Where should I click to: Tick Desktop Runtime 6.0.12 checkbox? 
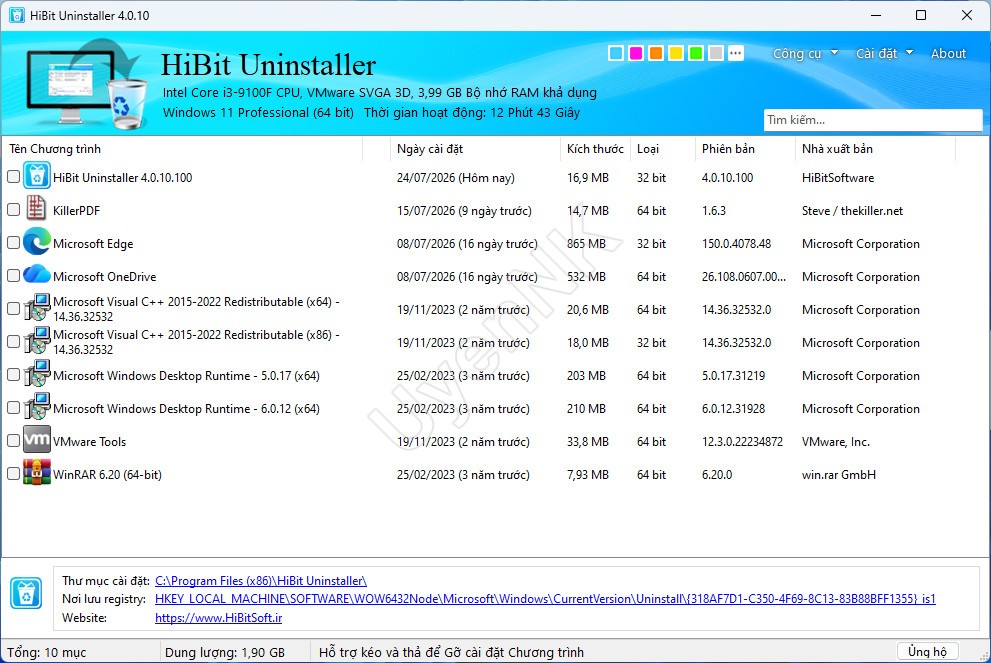(13, 408)
